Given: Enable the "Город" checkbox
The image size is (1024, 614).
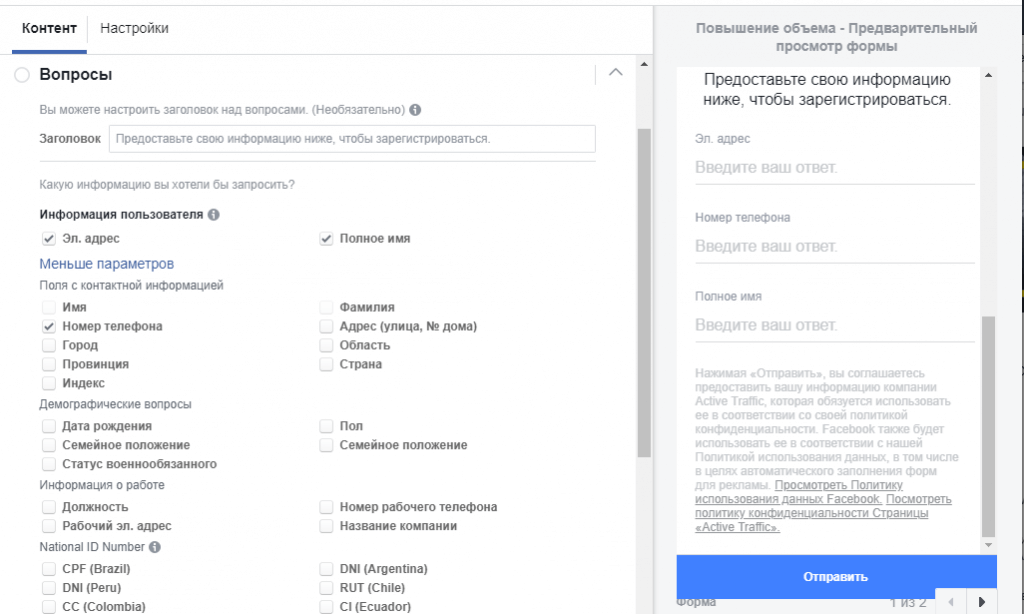Looking at the screenshot, I should click(48, 345).
